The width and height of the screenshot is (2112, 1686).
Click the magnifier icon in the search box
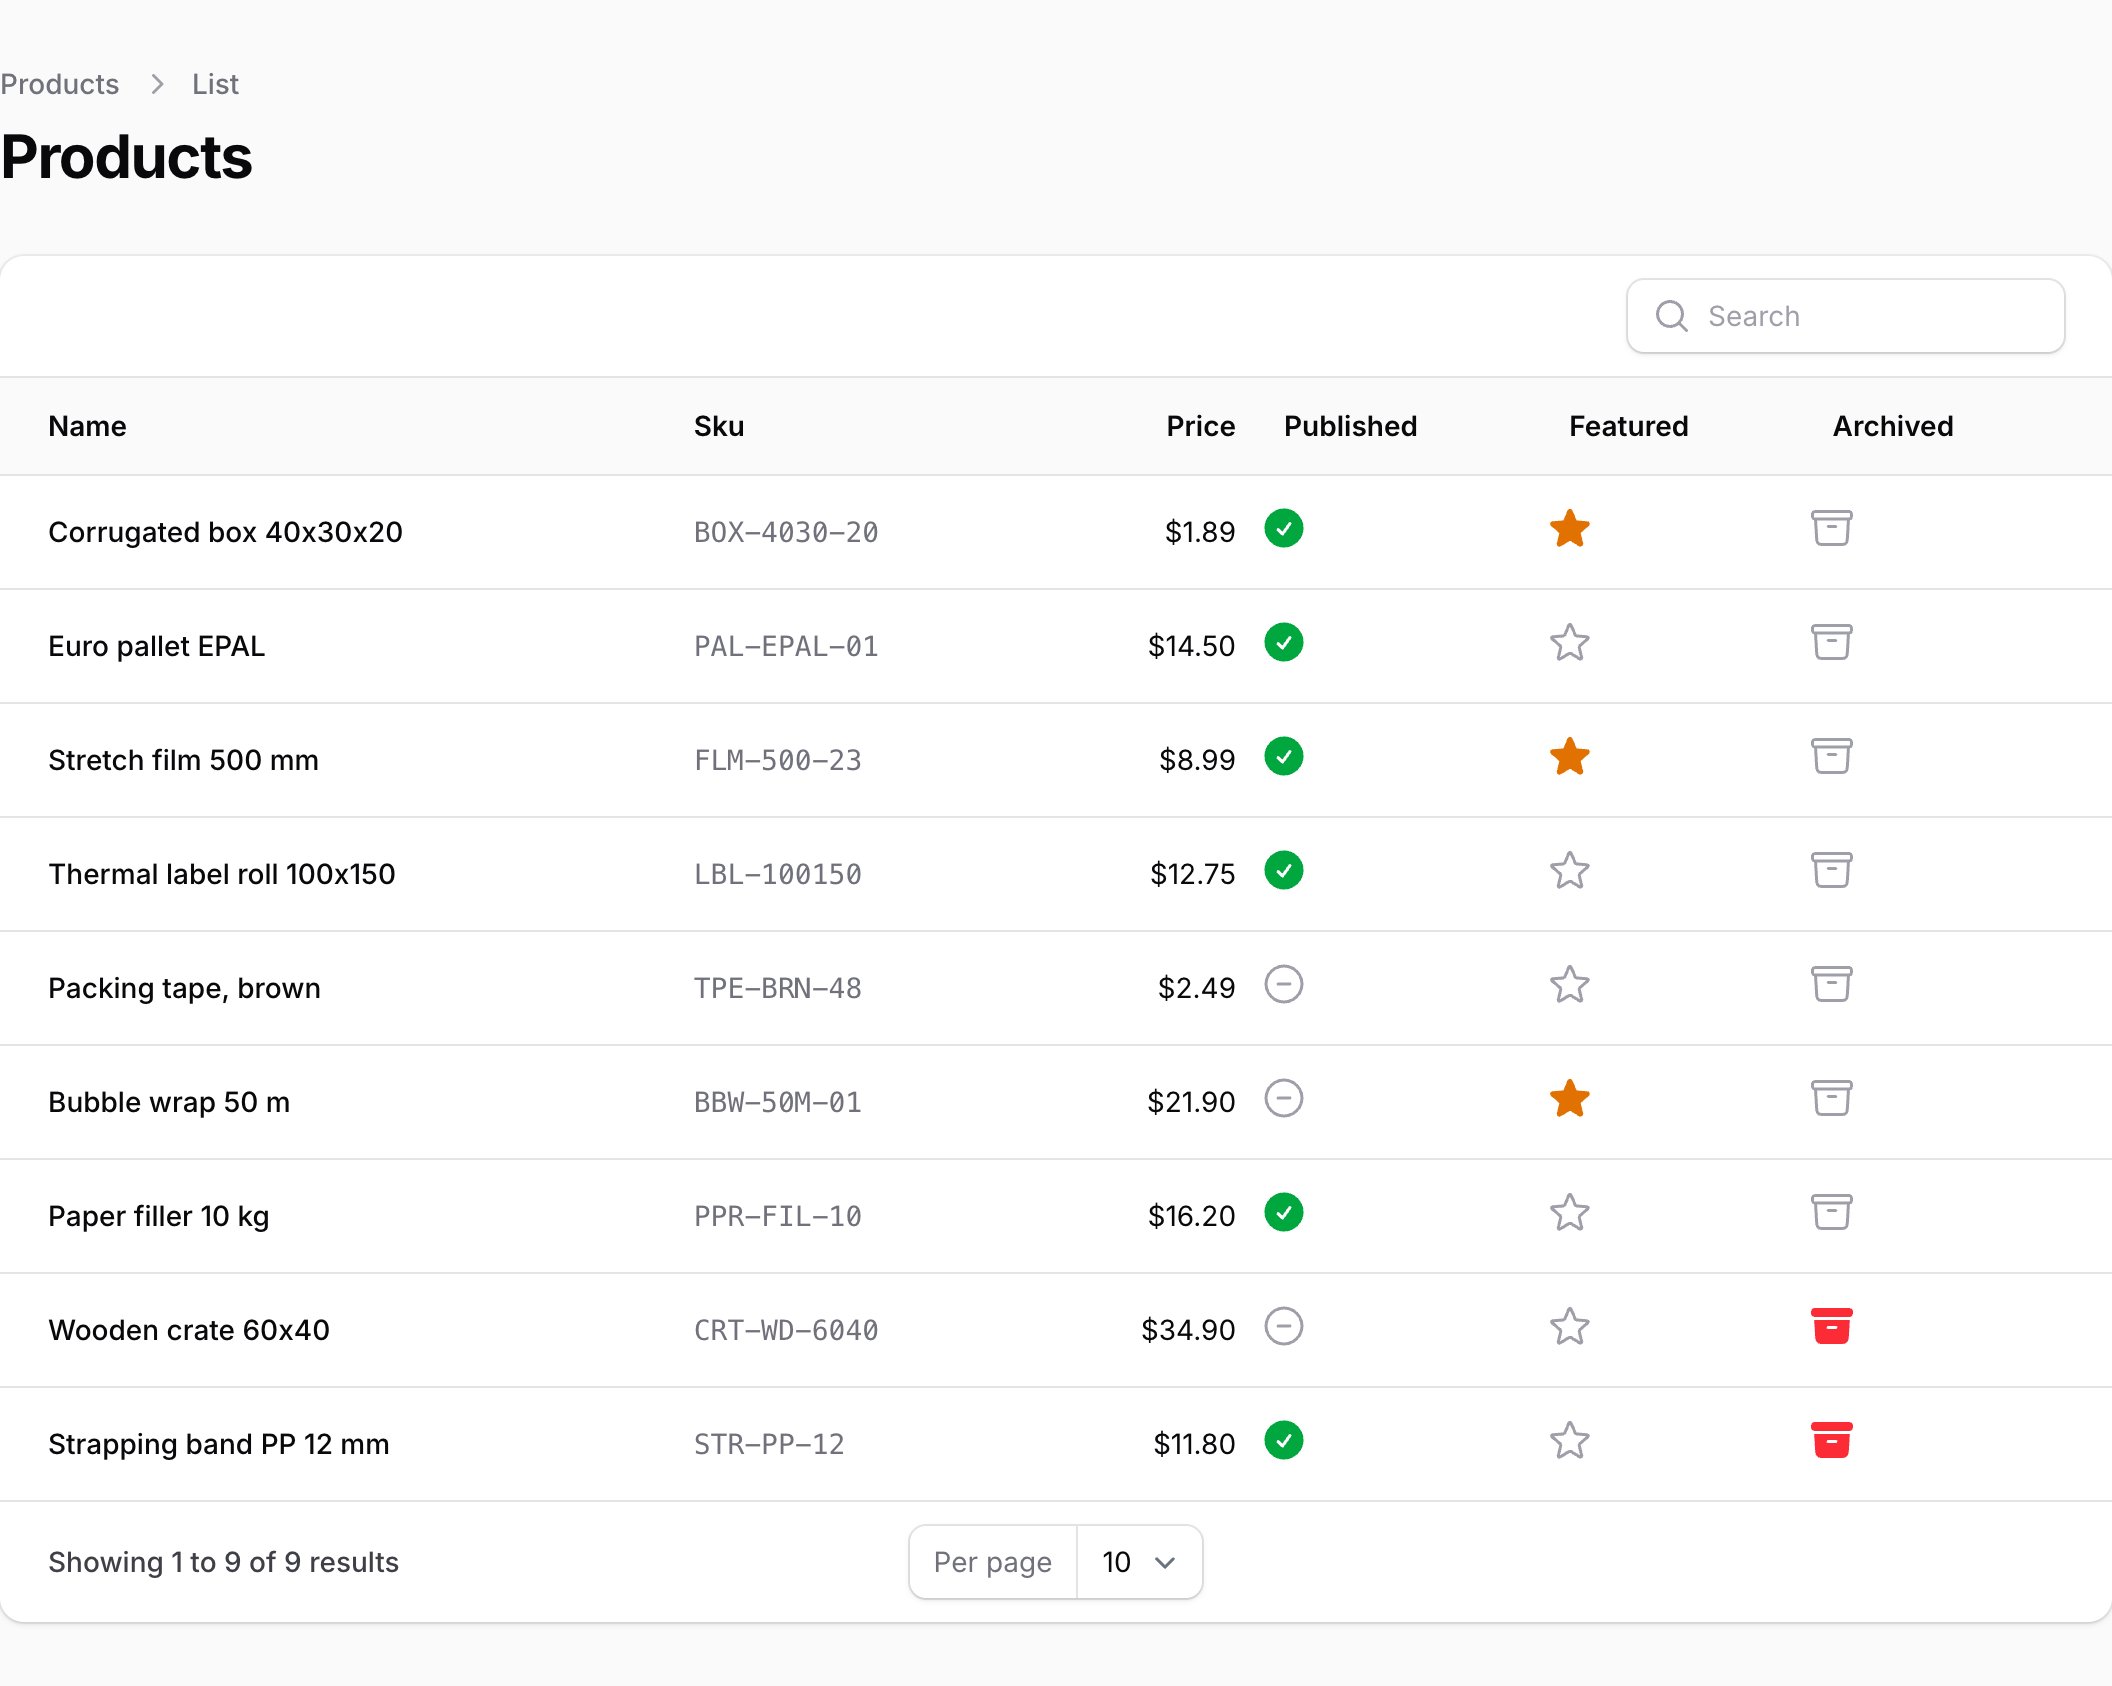[1671, 316]
